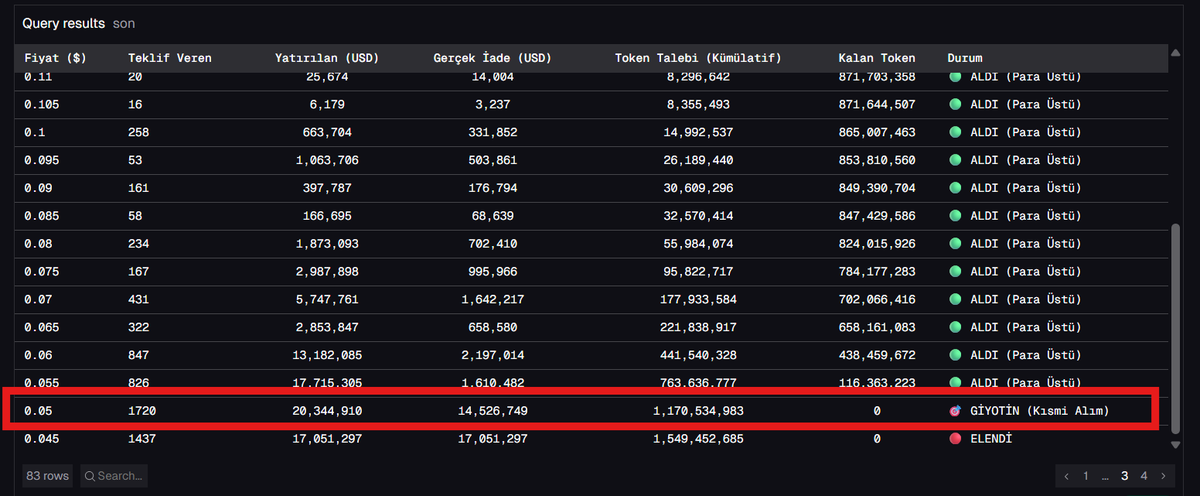Select page 3 in pagination
This screenshot has width=1200, height=496.
[x=1125, y=476]
